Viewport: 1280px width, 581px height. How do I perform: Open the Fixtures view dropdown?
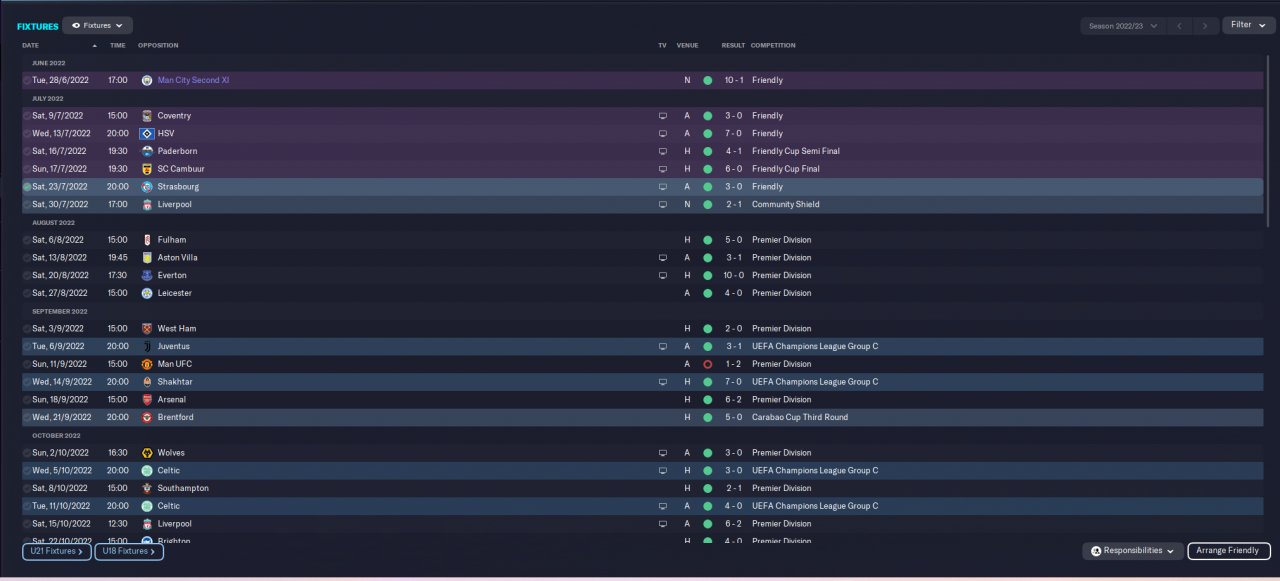97,25
